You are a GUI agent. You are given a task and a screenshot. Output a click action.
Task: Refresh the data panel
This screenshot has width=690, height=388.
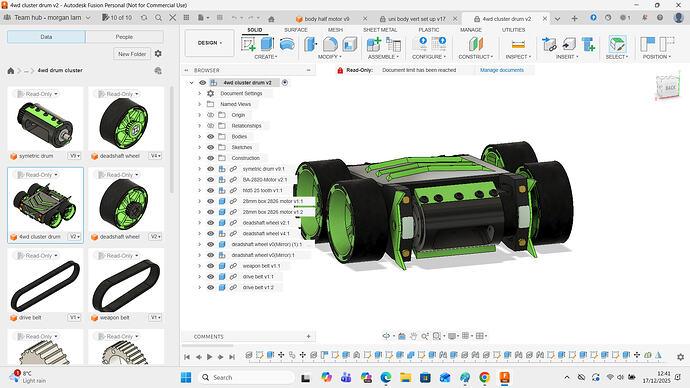[144, 18]
